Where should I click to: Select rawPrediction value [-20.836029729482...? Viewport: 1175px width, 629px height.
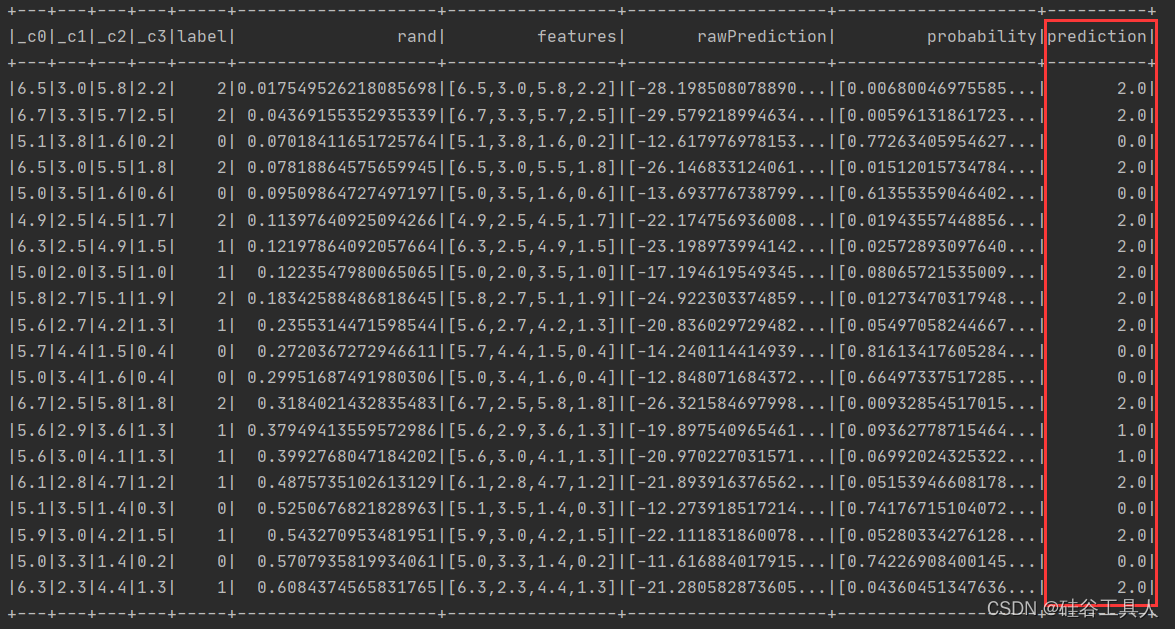point(727,325)
